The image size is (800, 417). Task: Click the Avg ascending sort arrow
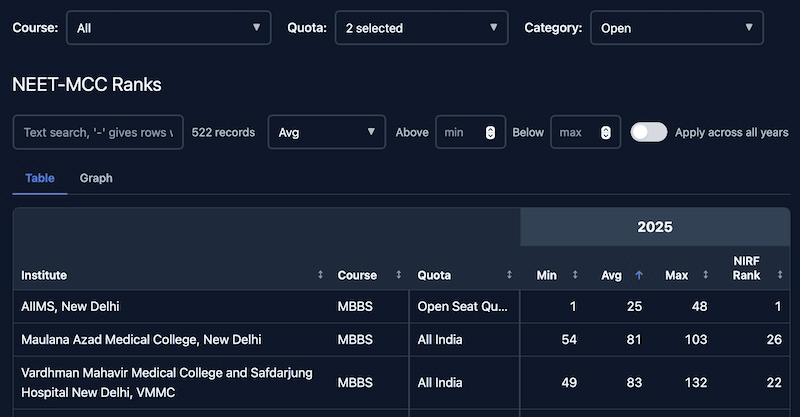[639, 275]
